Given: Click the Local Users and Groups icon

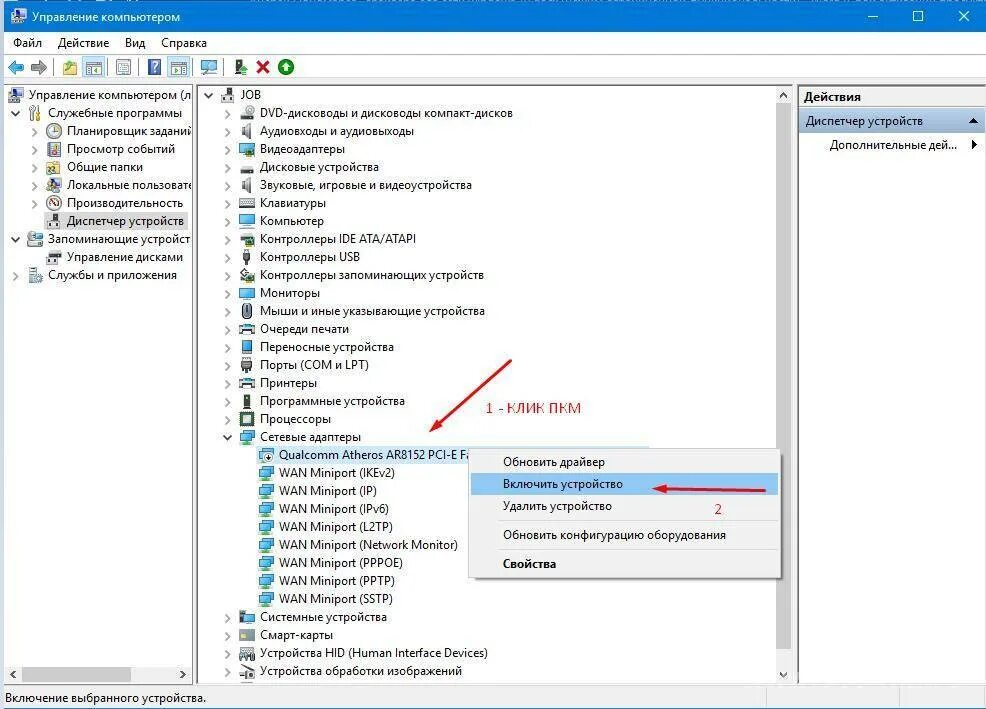Looking at the screenshot, I should coord(54,185).
